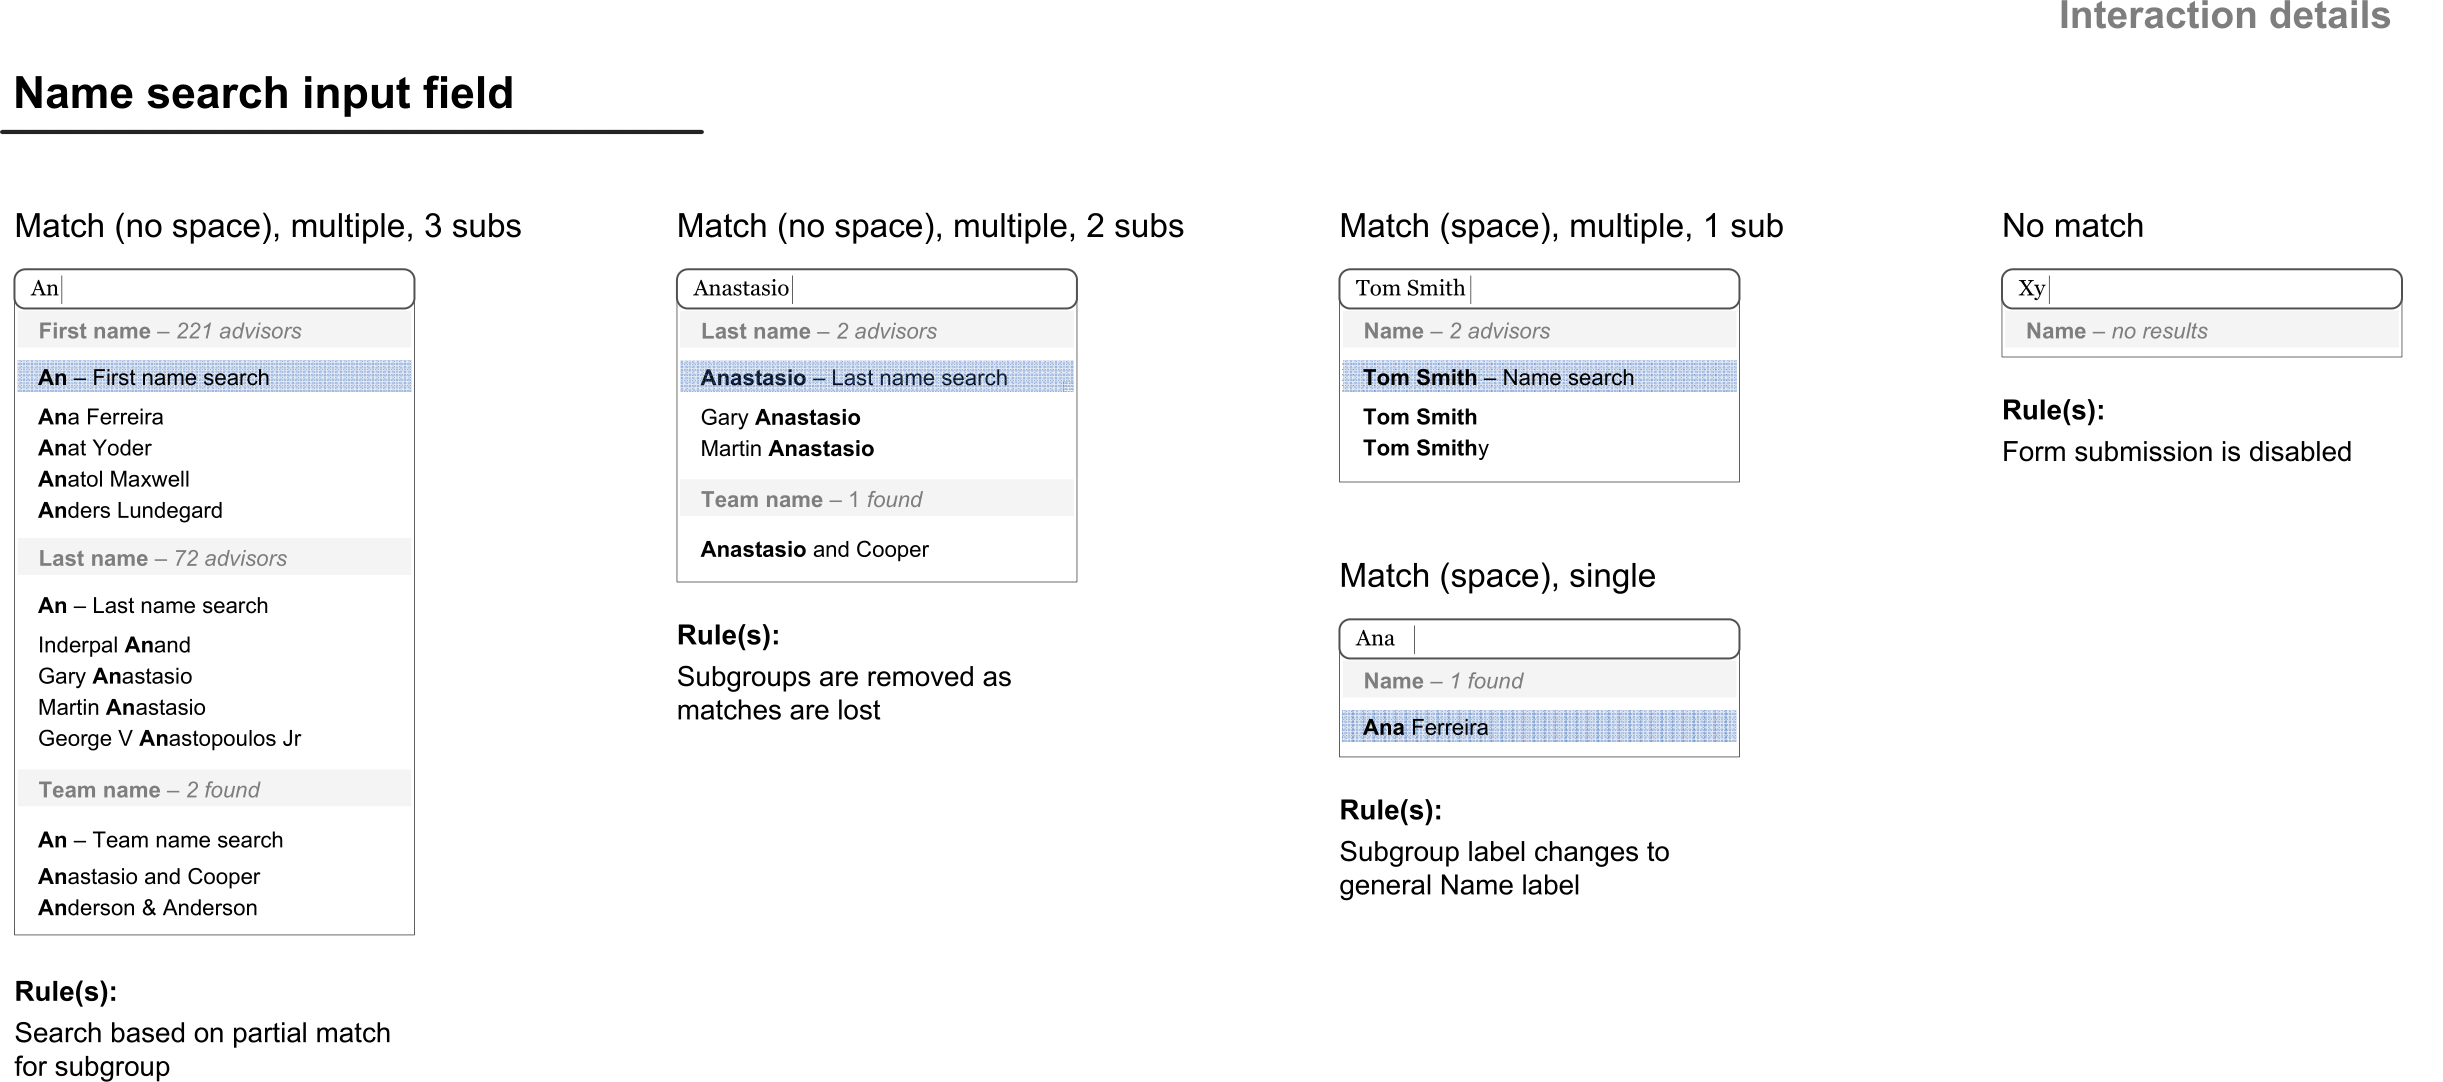The height and width of the screenshot is (1082, 2443).
Task: Click the "Anastasio" search input field
Action: (876, 289)
